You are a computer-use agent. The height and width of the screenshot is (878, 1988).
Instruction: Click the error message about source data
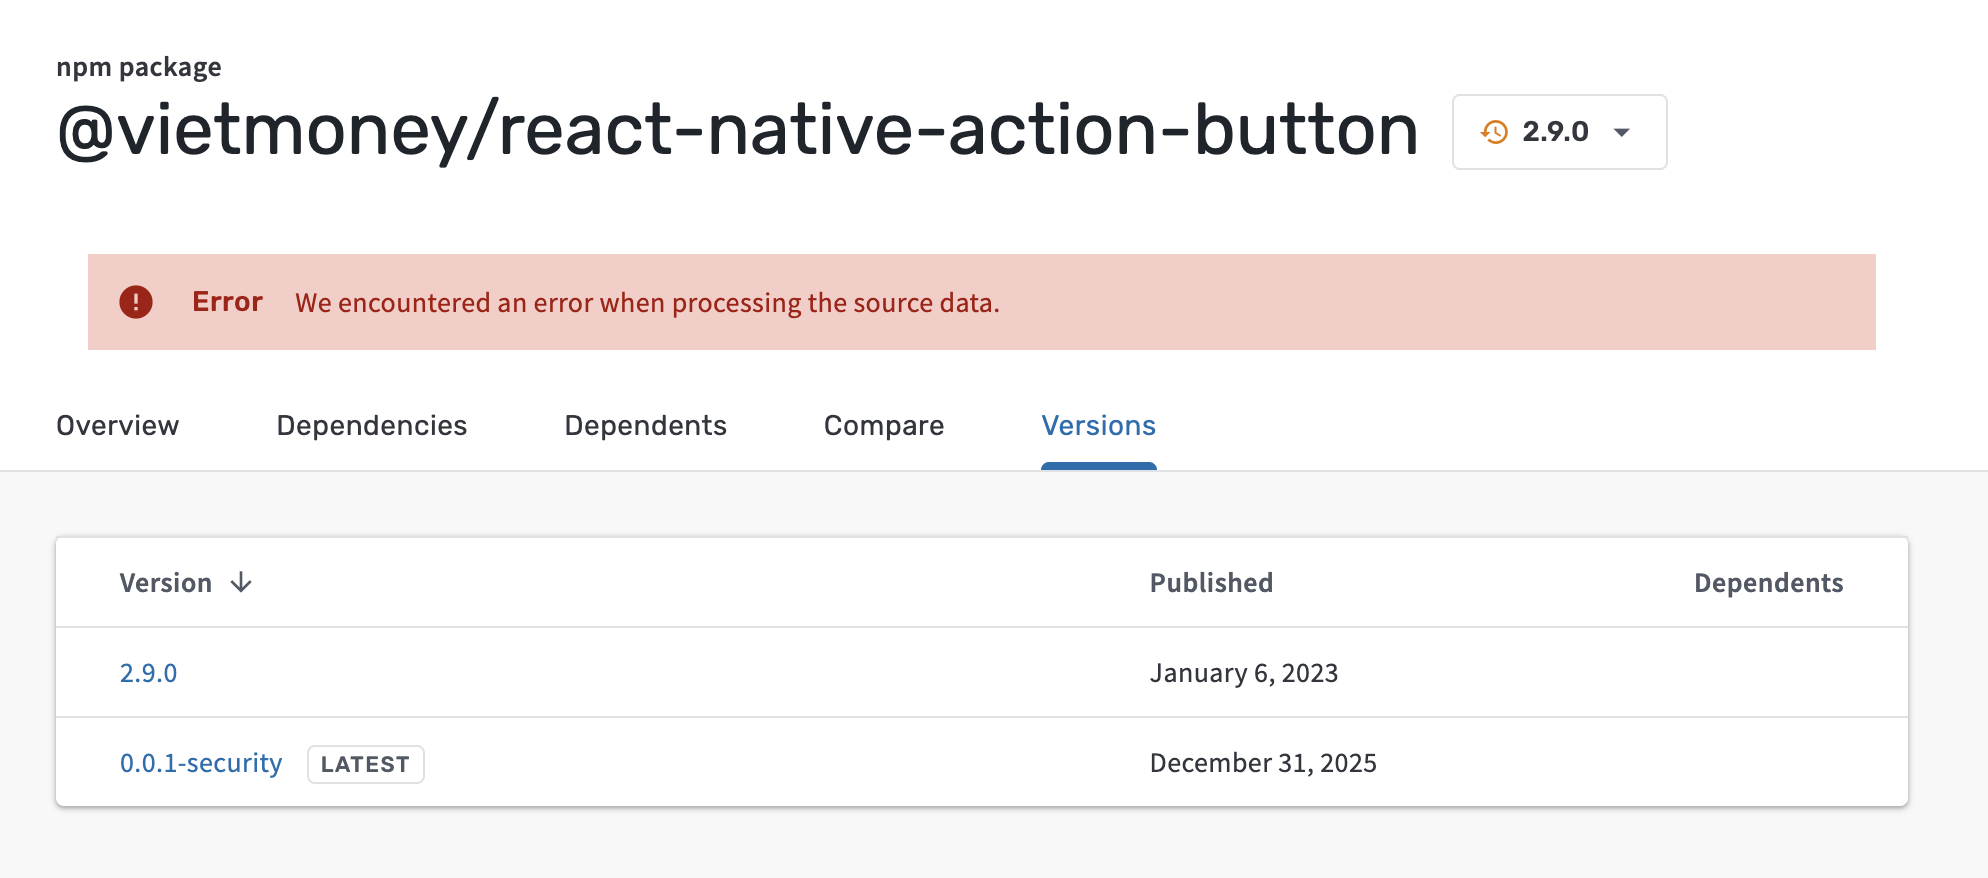pyautogui.click(x=647, y=303)
